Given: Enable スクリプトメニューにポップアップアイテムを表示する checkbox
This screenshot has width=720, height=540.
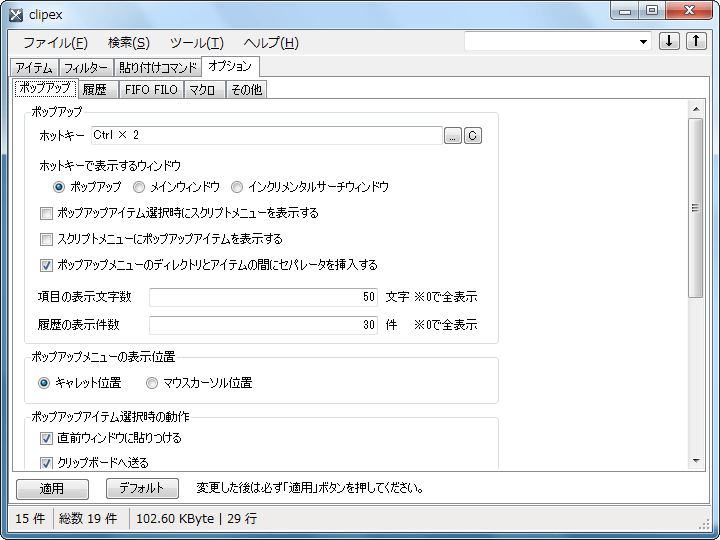Looking at the screenshot, I should coord(46,239).
